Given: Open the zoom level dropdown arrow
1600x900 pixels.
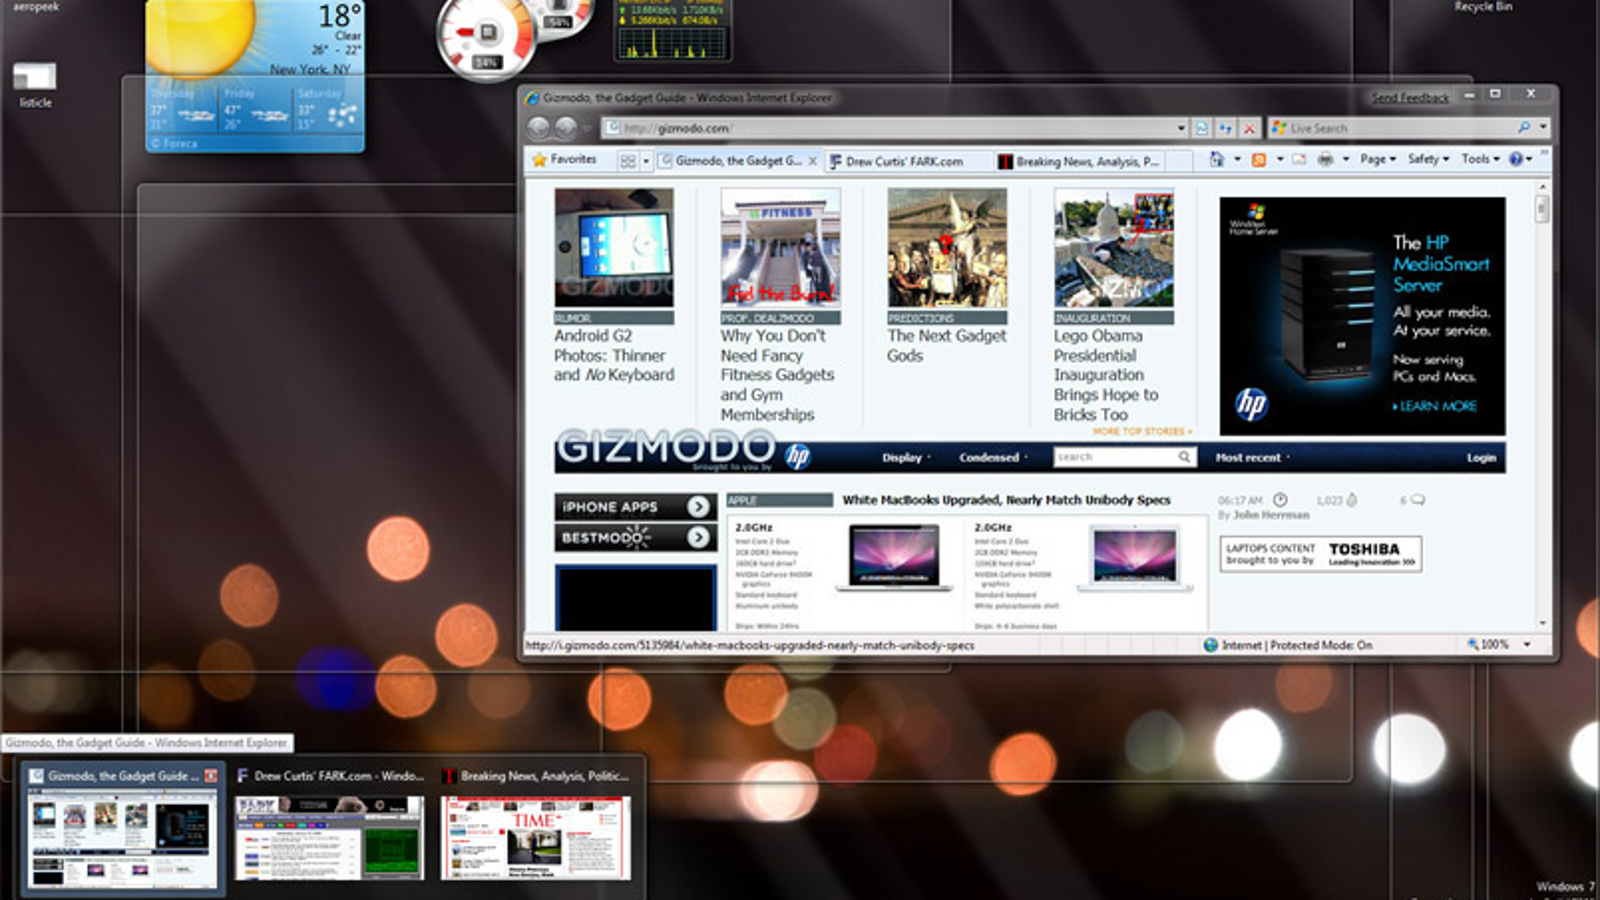Looking at the screenshot, I should click(x=1527, y=645).
